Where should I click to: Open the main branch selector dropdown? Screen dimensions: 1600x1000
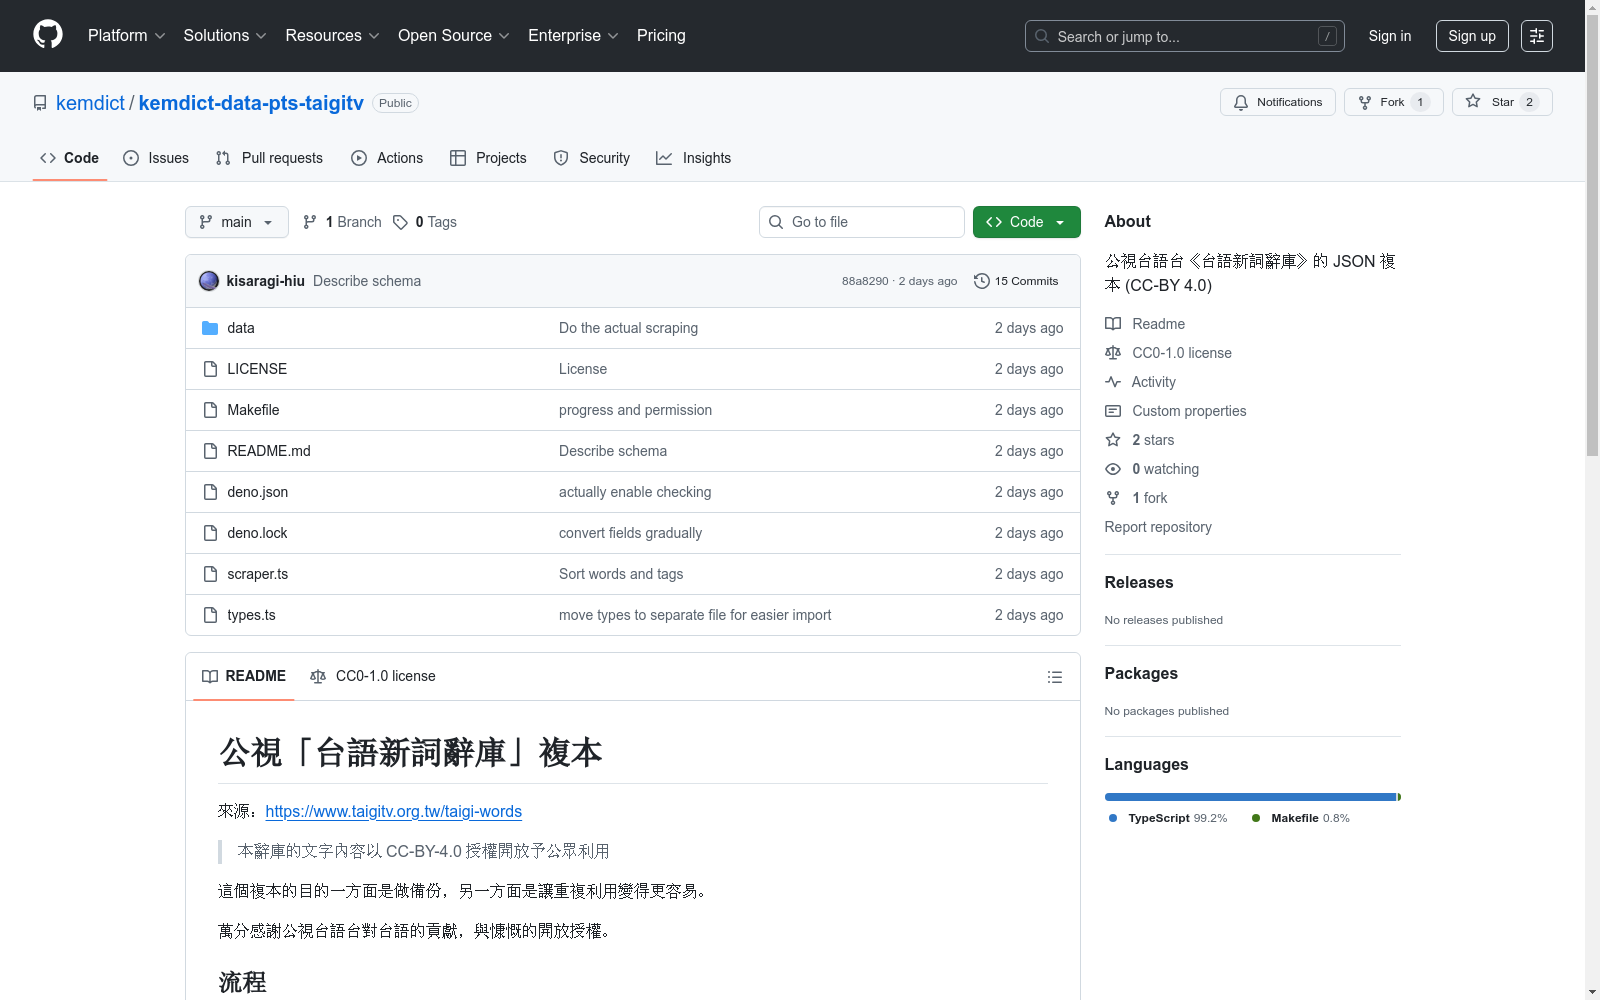click(237, 222)
